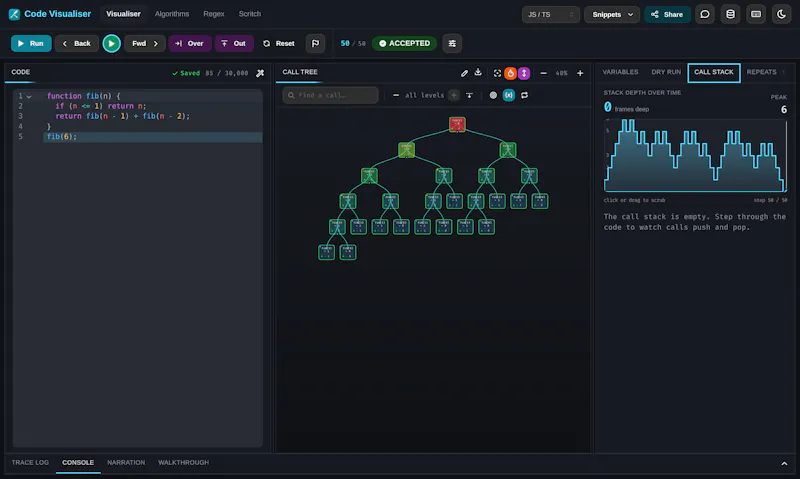Open the Walkthrough tab

183,463
